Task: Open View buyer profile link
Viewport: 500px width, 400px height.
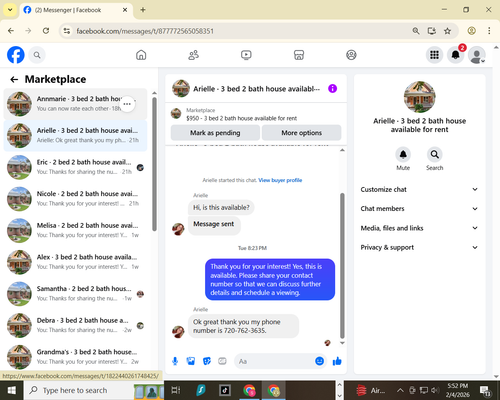Action: tap(280, 180)
